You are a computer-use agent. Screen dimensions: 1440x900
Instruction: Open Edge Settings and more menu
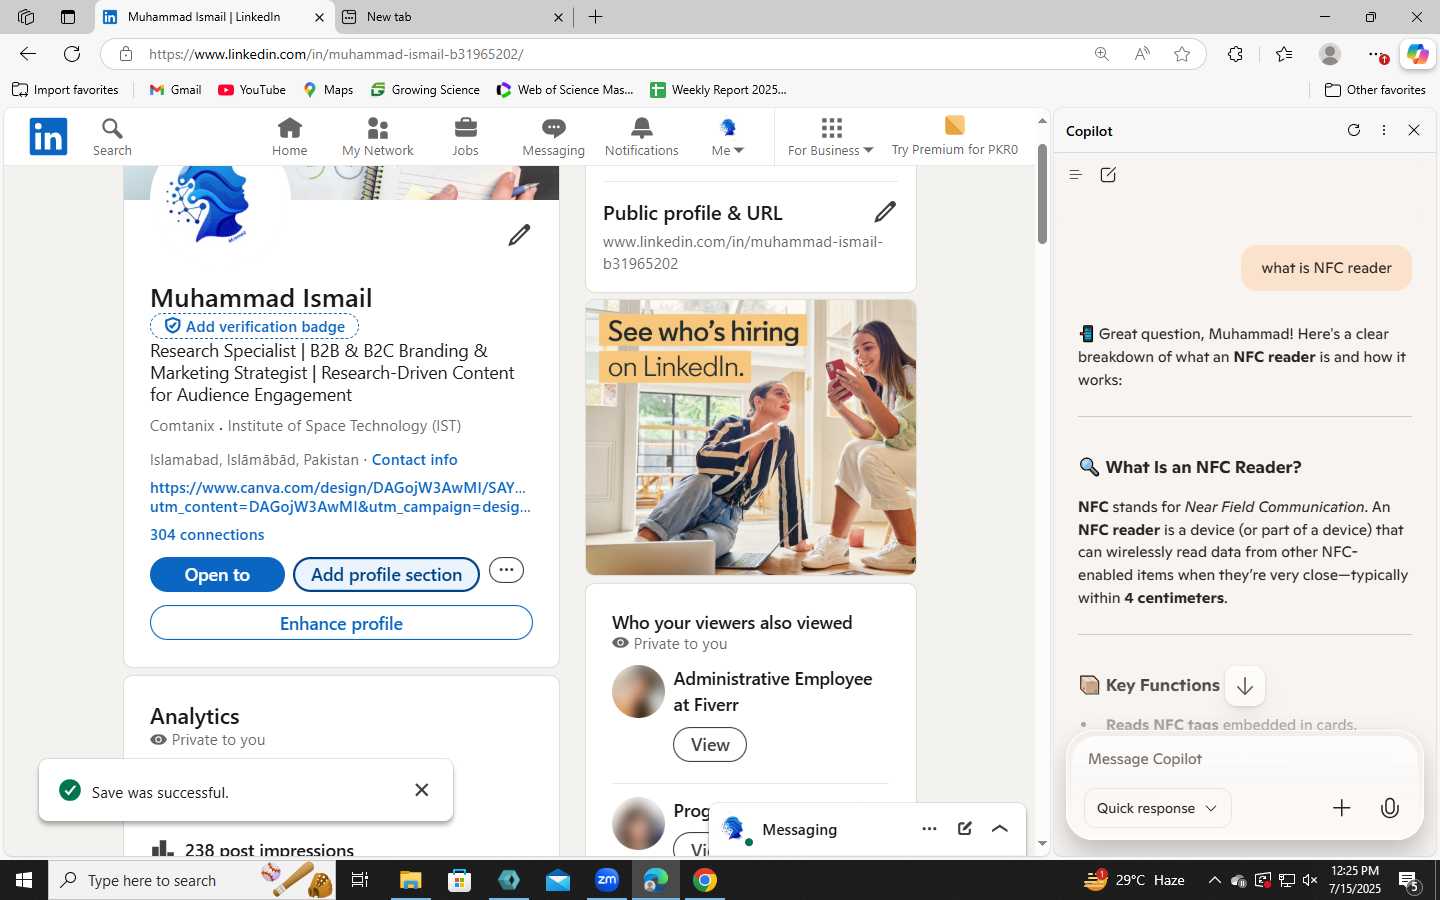pos(1377,54)
